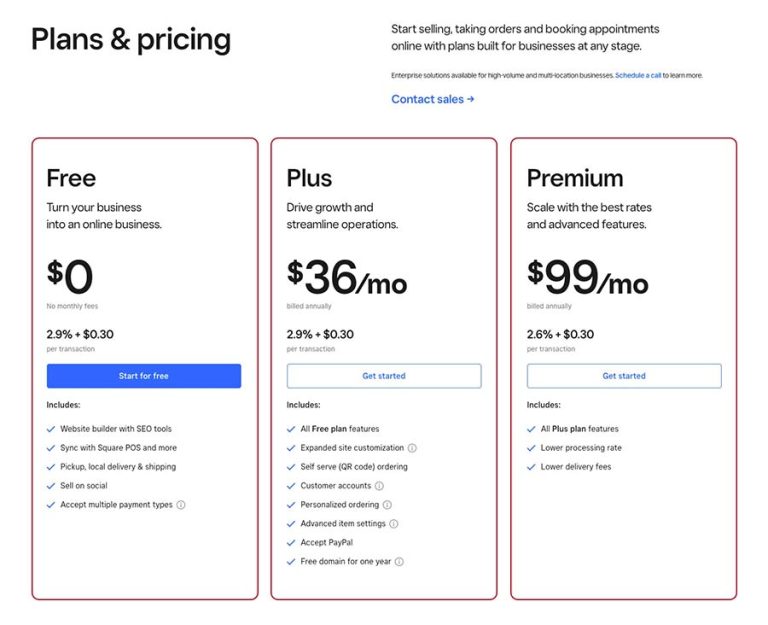Show info for Personalized ordering
This screenshot has width=768, height=625.
coord(387,505)
